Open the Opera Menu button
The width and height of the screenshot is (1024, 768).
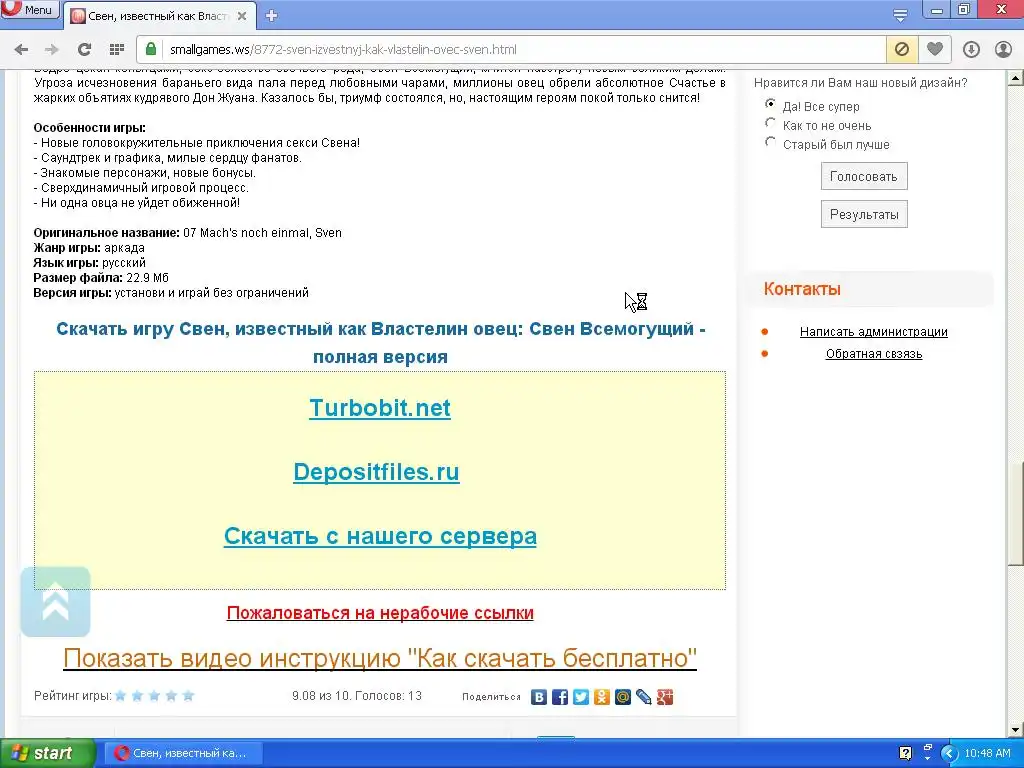(29, 9)
